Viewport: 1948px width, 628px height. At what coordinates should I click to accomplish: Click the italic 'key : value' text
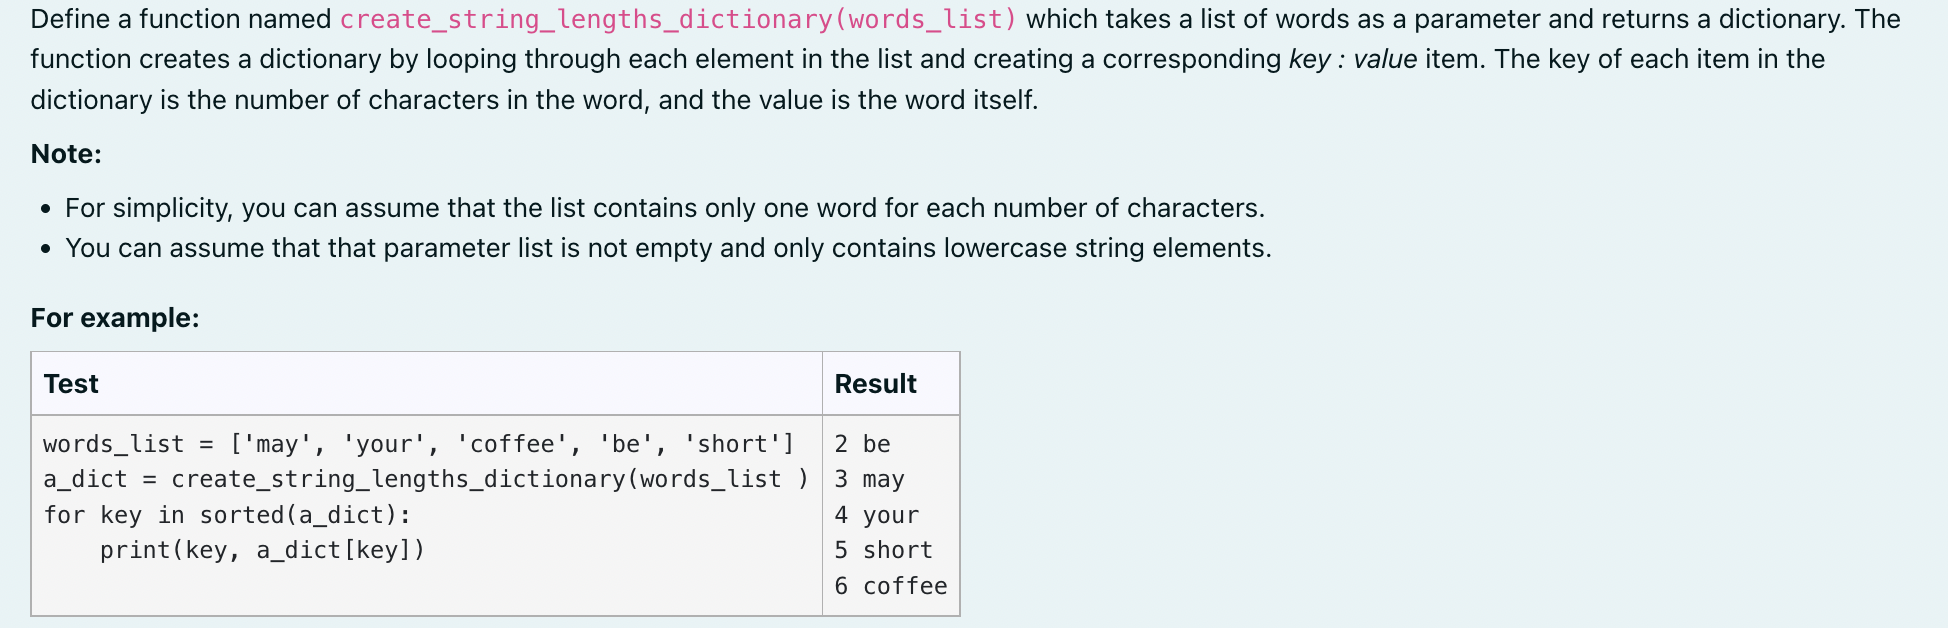tap(1353, 60)
